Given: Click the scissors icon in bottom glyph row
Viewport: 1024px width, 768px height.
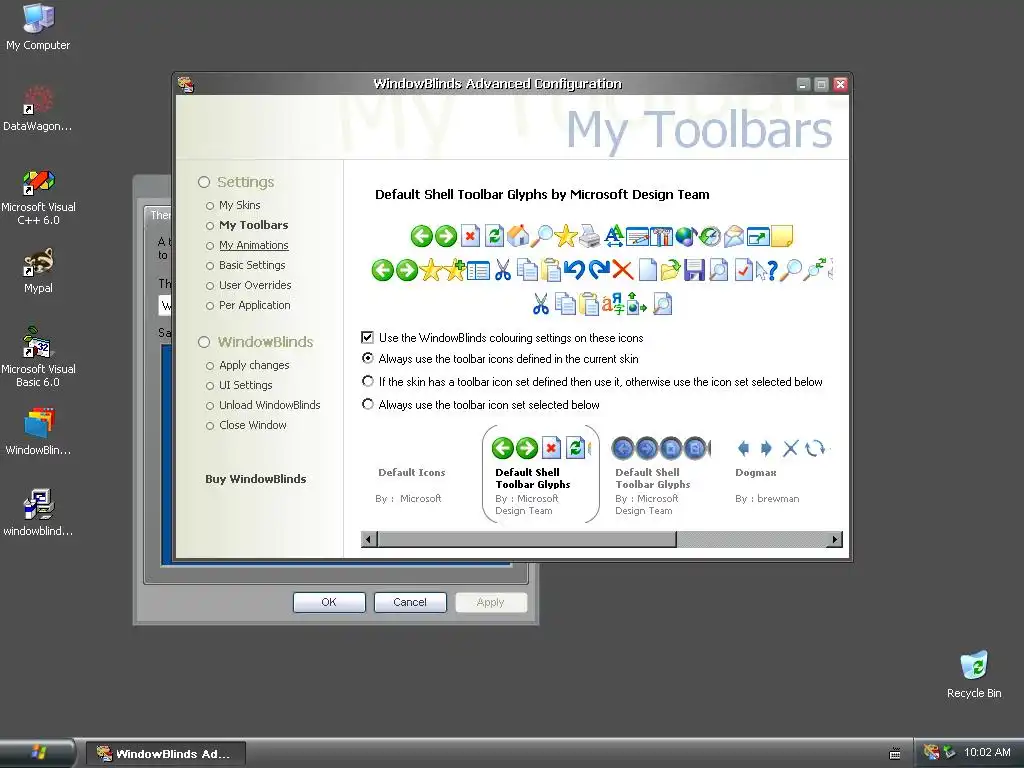Looking at the screenshot, I should pyautogui.click(x=541, y=304).
